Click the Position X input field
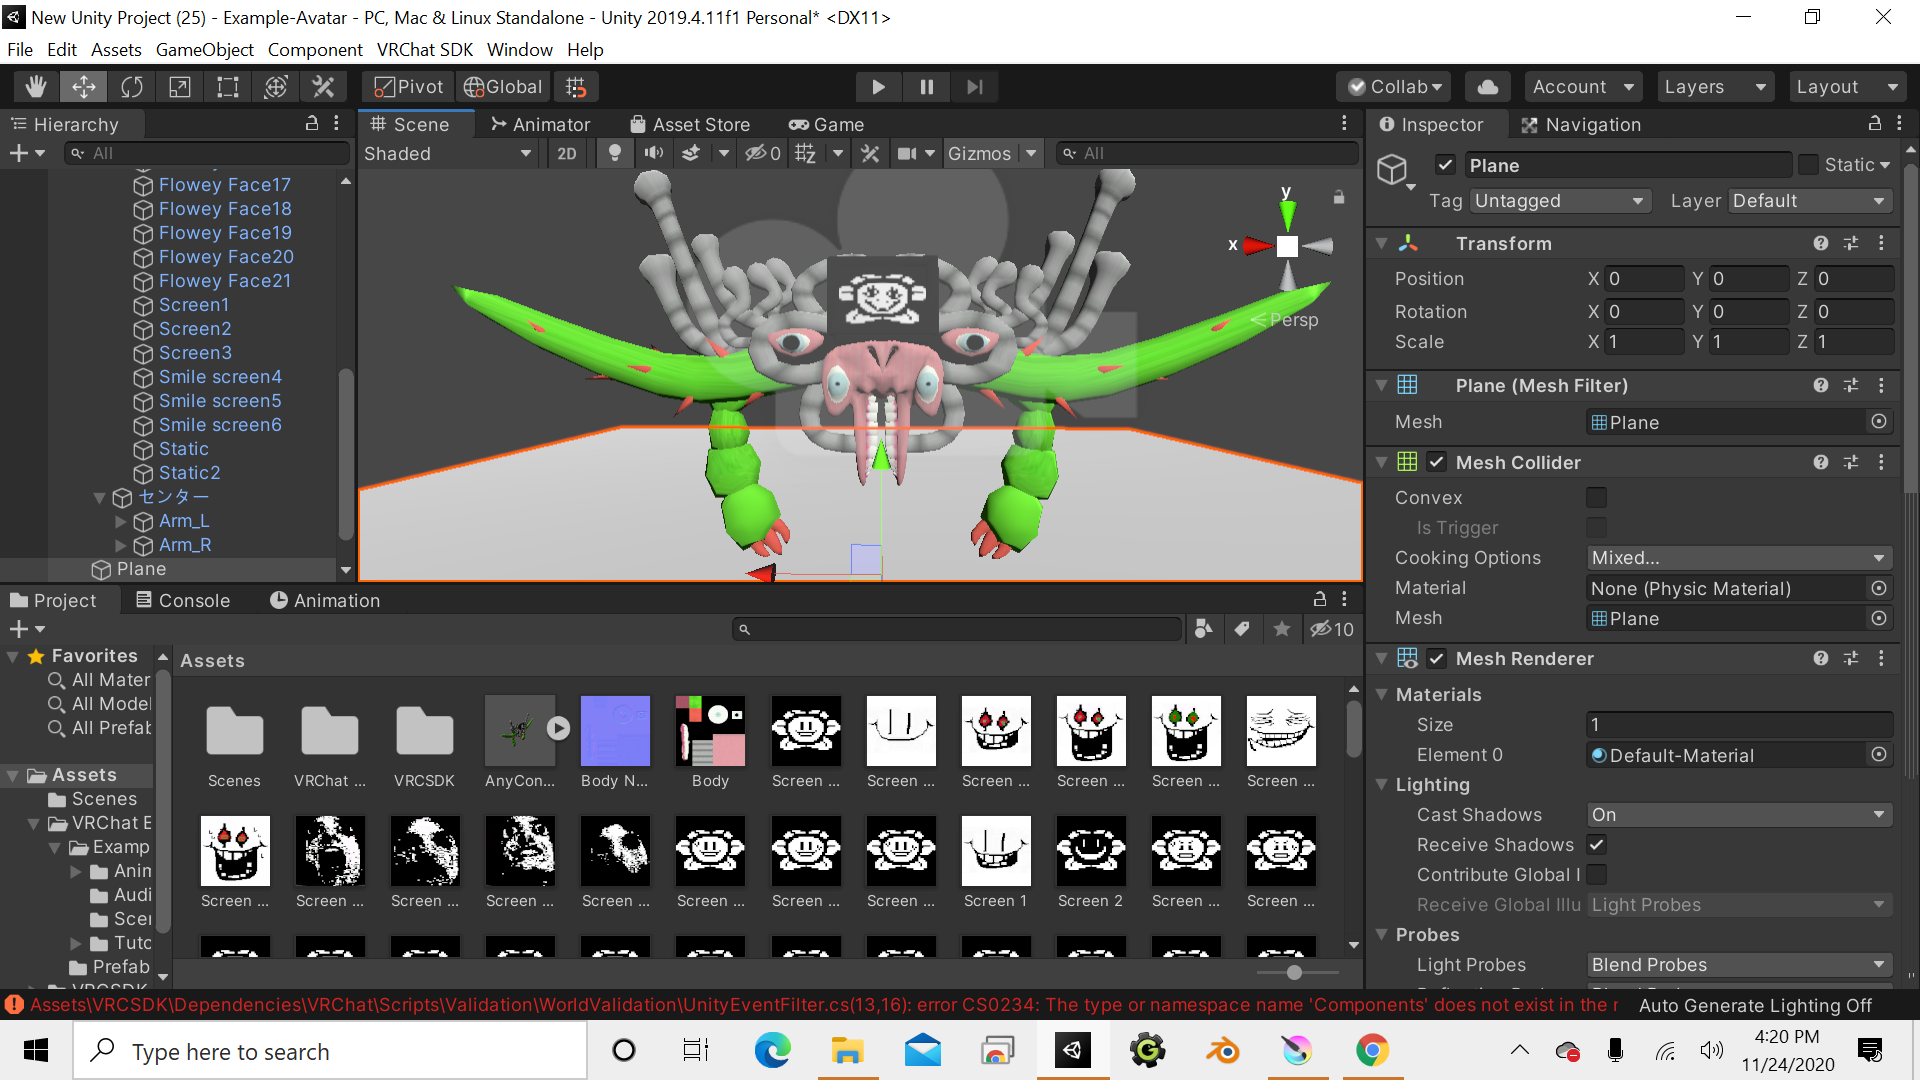The height and width of the screenshot is (1080, 1920). tap(1643, 279)
